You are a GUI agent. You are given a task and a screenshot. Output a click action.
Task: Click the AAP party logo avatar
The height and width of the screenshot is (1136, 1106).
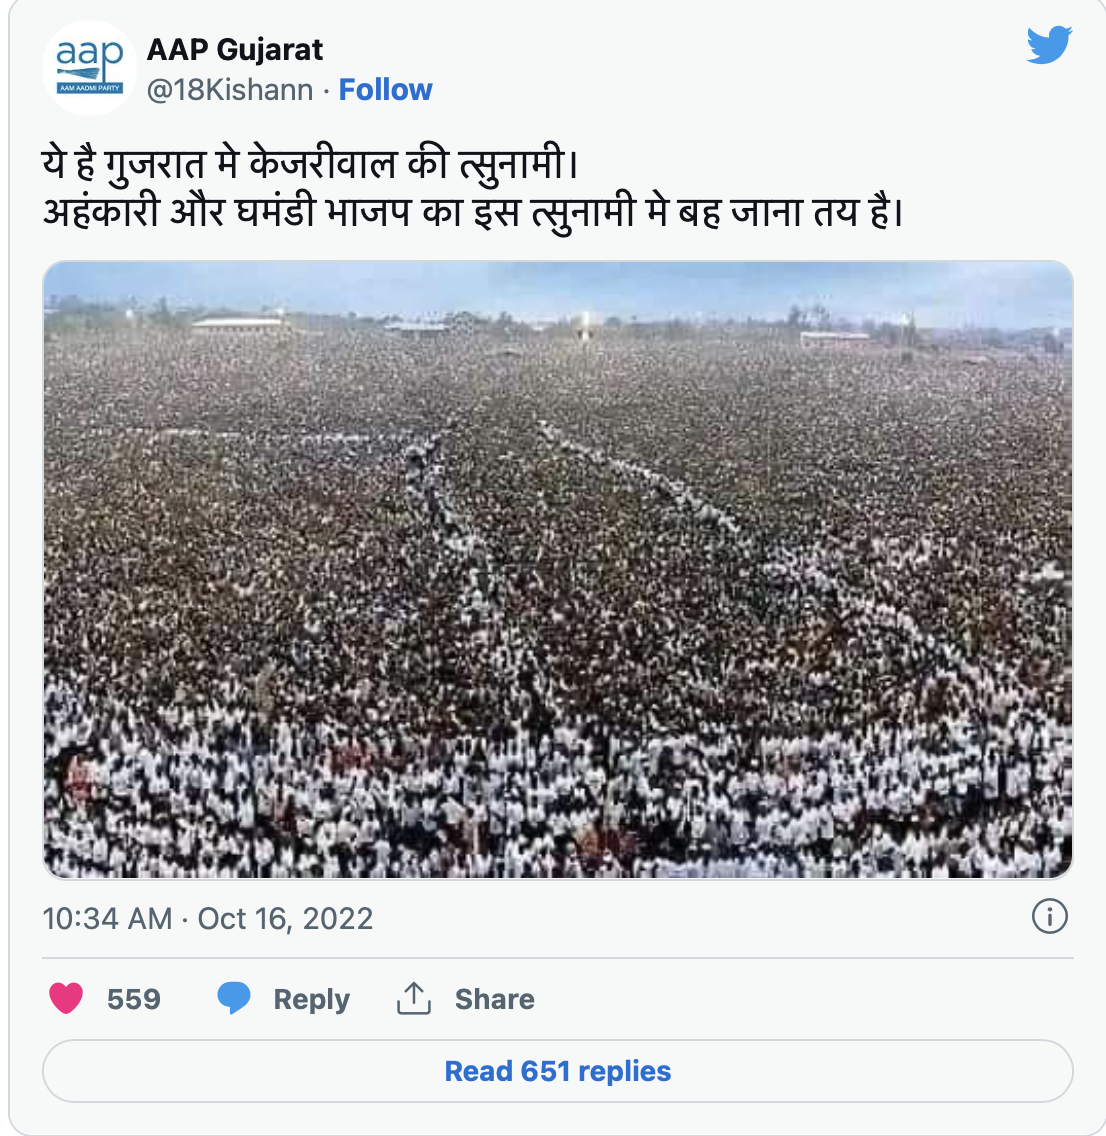point(90,68)
